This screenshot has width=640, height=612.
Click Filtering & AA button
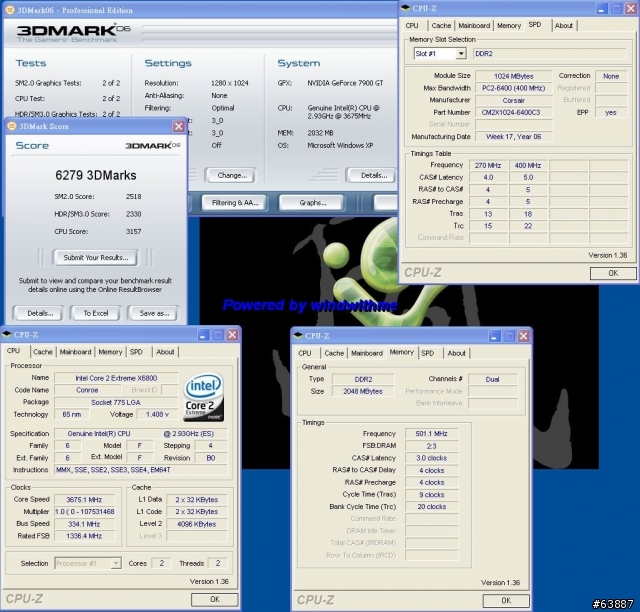235,203
